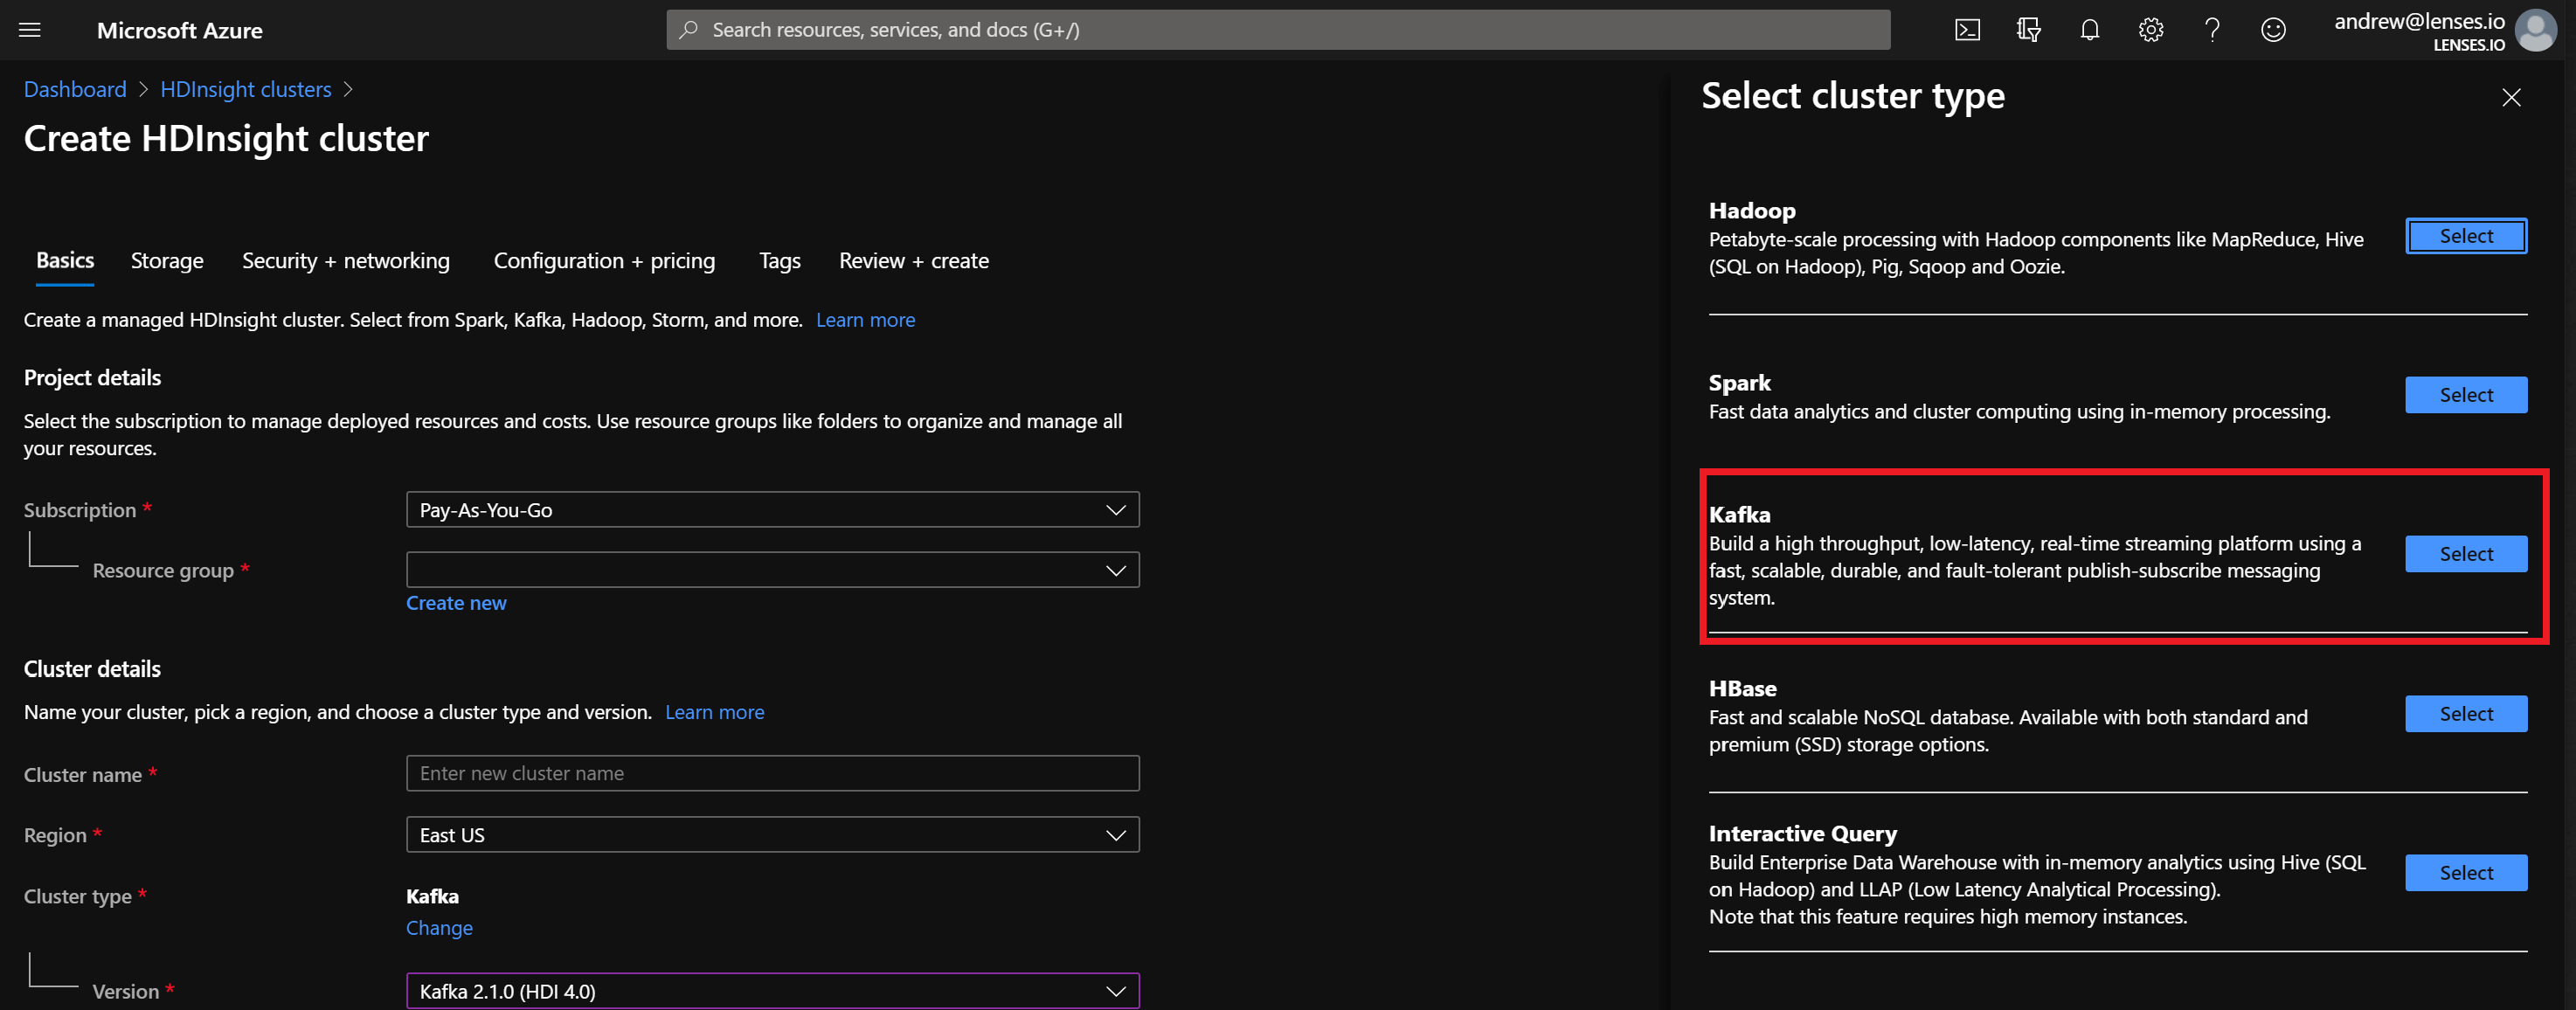Image resolution: width=2576 pixels, height=1010 pixels.
Task: Click the chevron after HDInsight clusters breadcrumb
Action: tap(348, 89)
